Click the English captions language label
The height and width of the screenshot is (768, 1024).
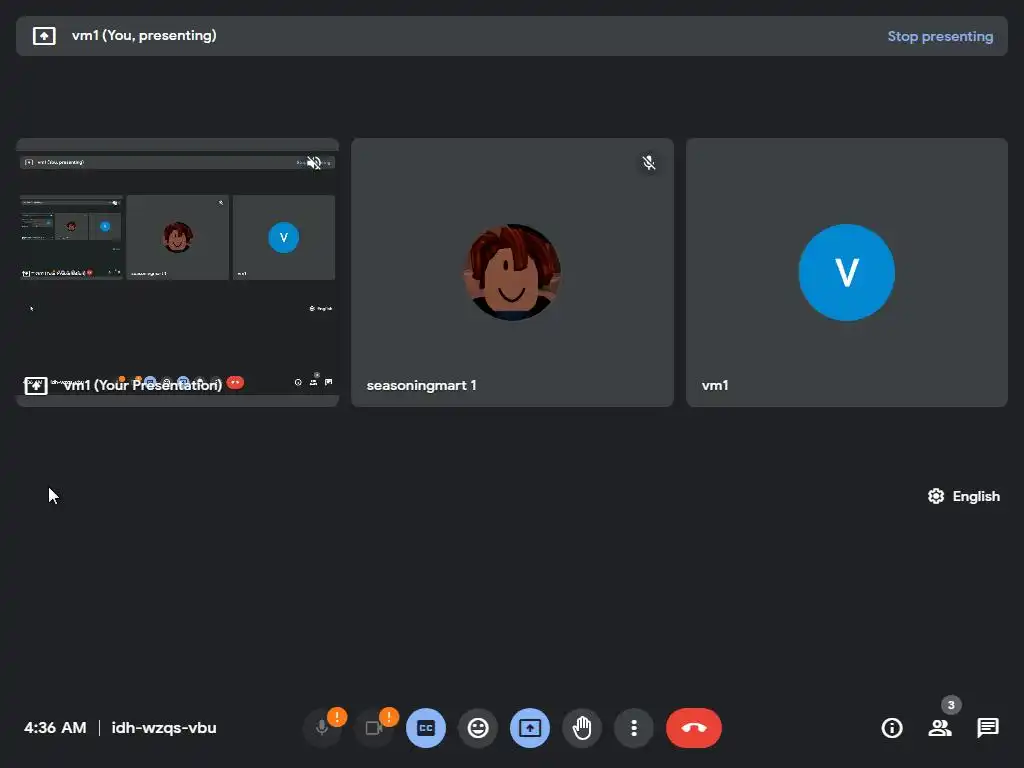coord(976,496)
